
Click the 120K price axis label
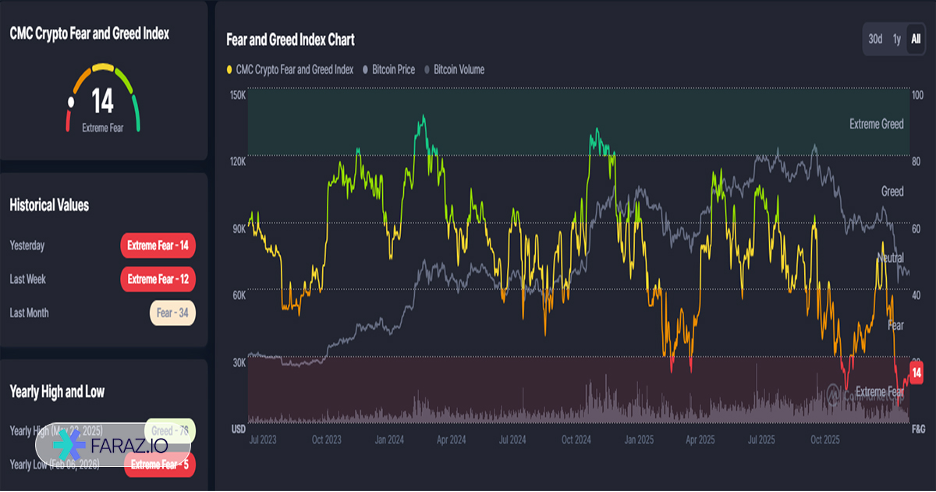click(238, 162)
